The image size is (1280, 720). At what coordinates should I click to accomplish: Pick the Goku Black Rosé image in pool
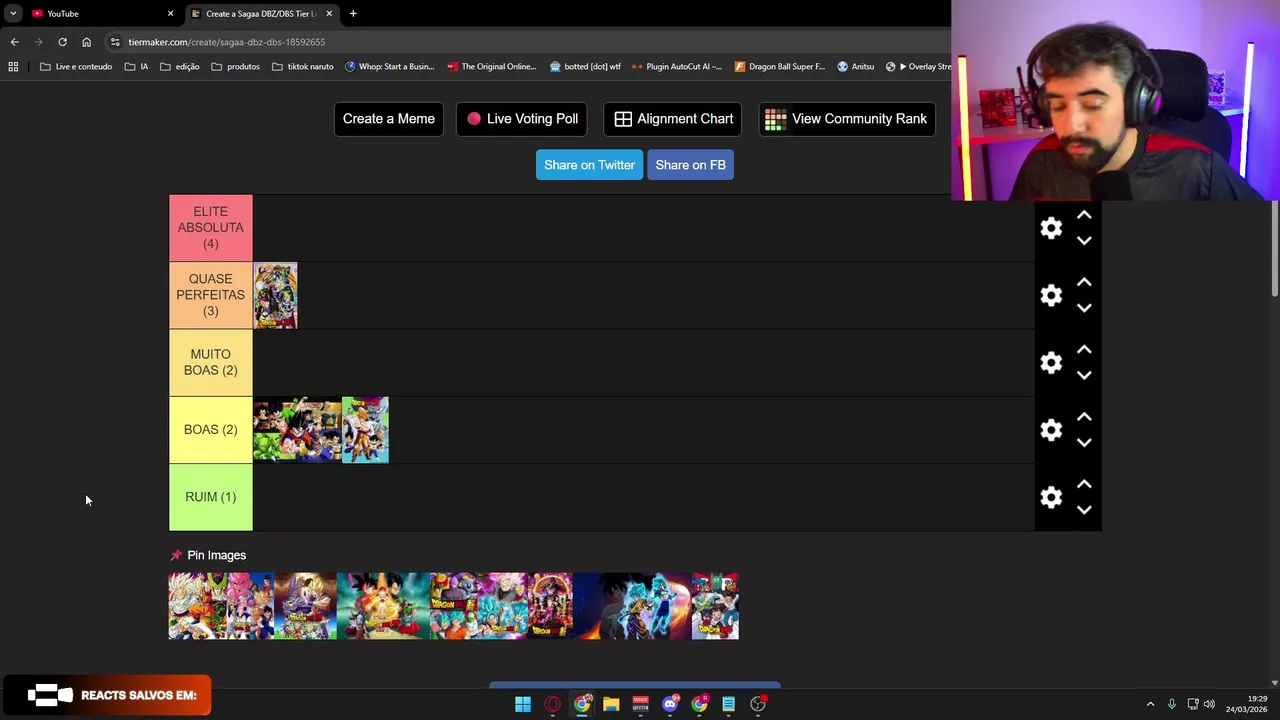pyautogui.click(x=502, y=606)
